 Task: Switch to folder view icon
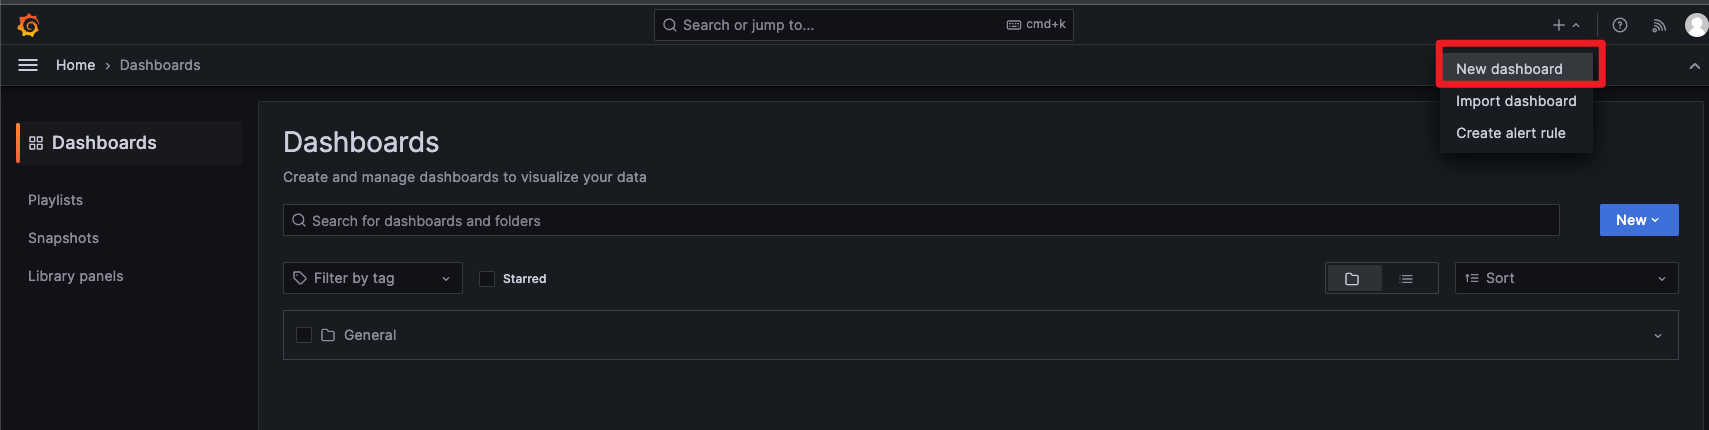[1352, 279]
